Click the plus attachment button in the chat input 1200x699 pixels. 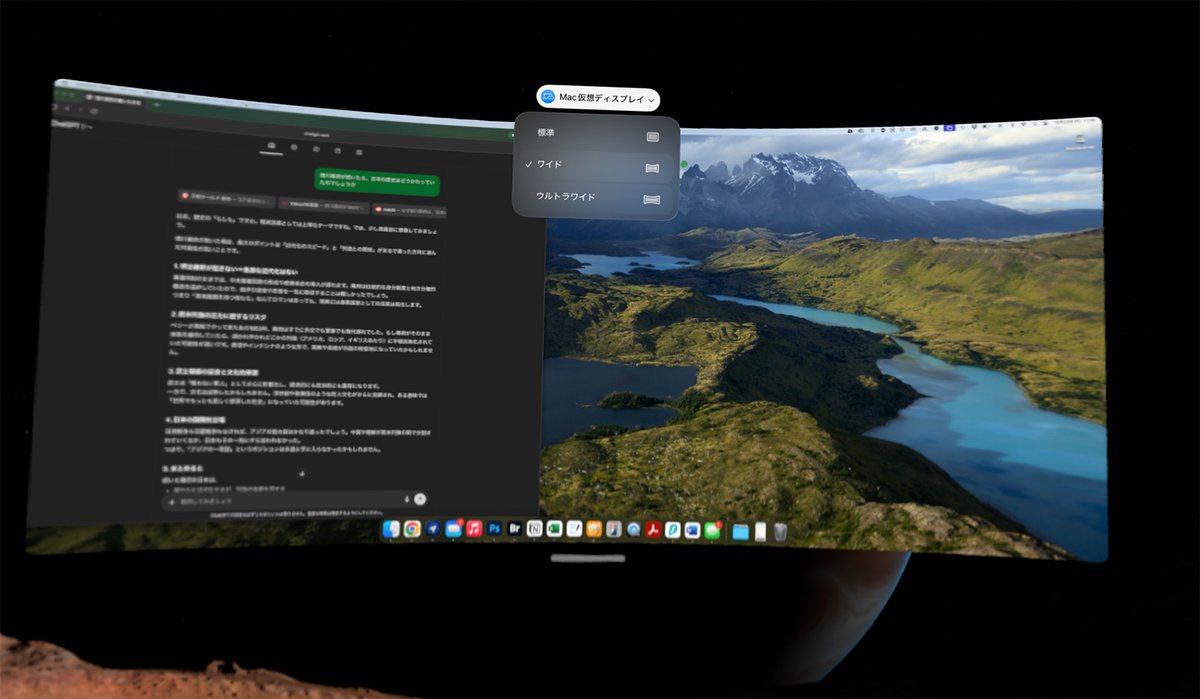172,501
